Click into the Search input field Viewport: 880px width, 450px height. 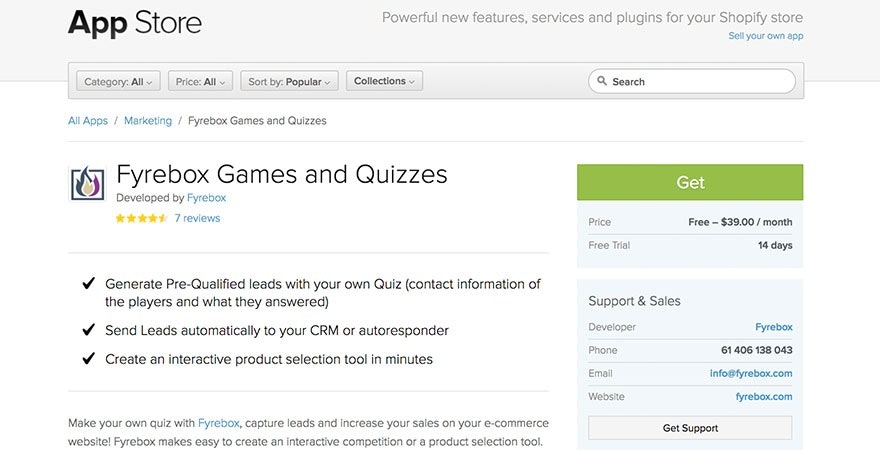(700, 82)
